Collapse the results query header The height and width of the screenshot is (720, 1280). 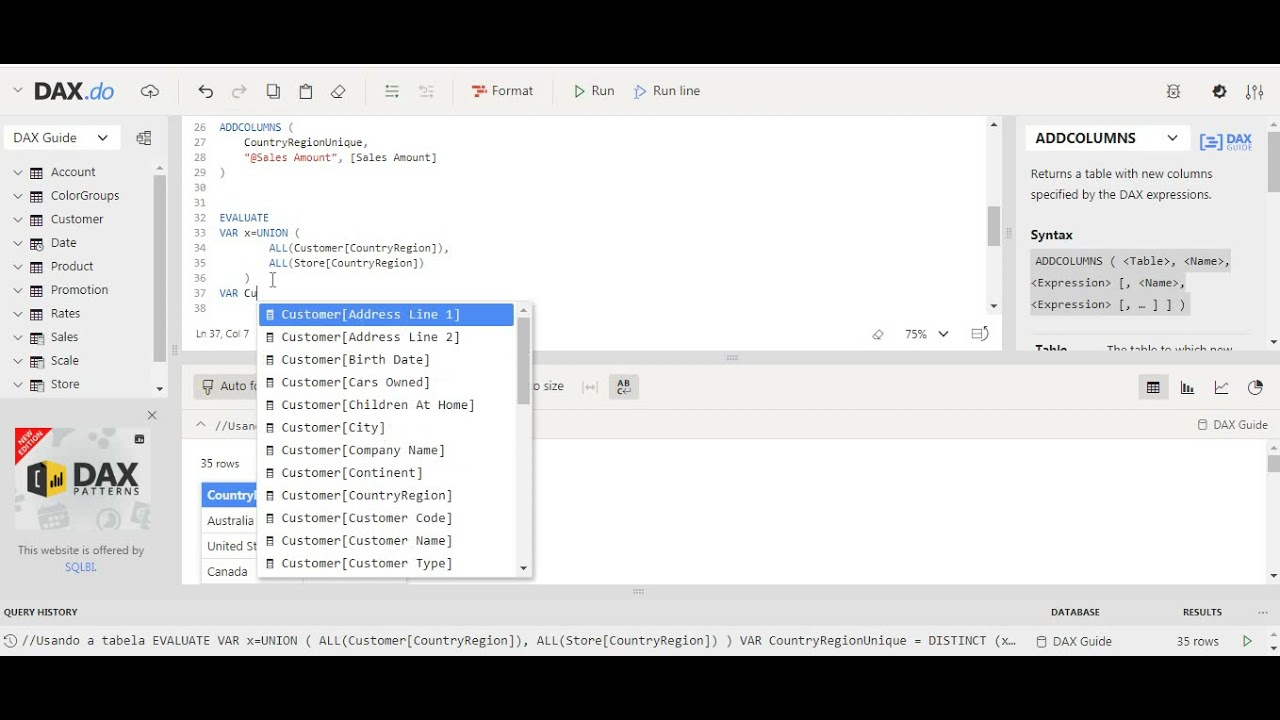click(201, 425)
